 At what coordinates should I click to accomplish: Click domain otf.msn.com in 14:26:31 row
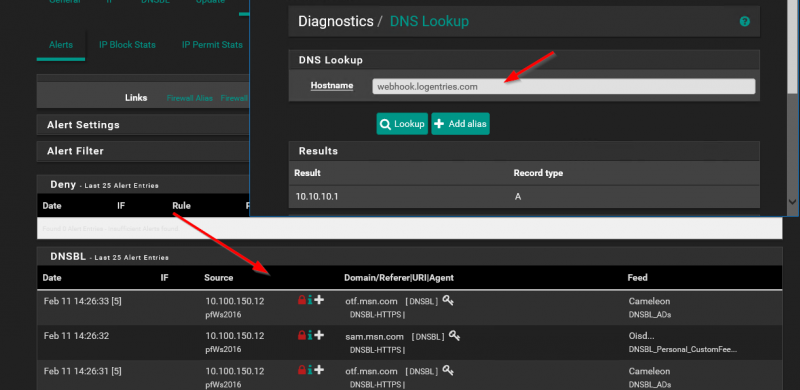371,371
